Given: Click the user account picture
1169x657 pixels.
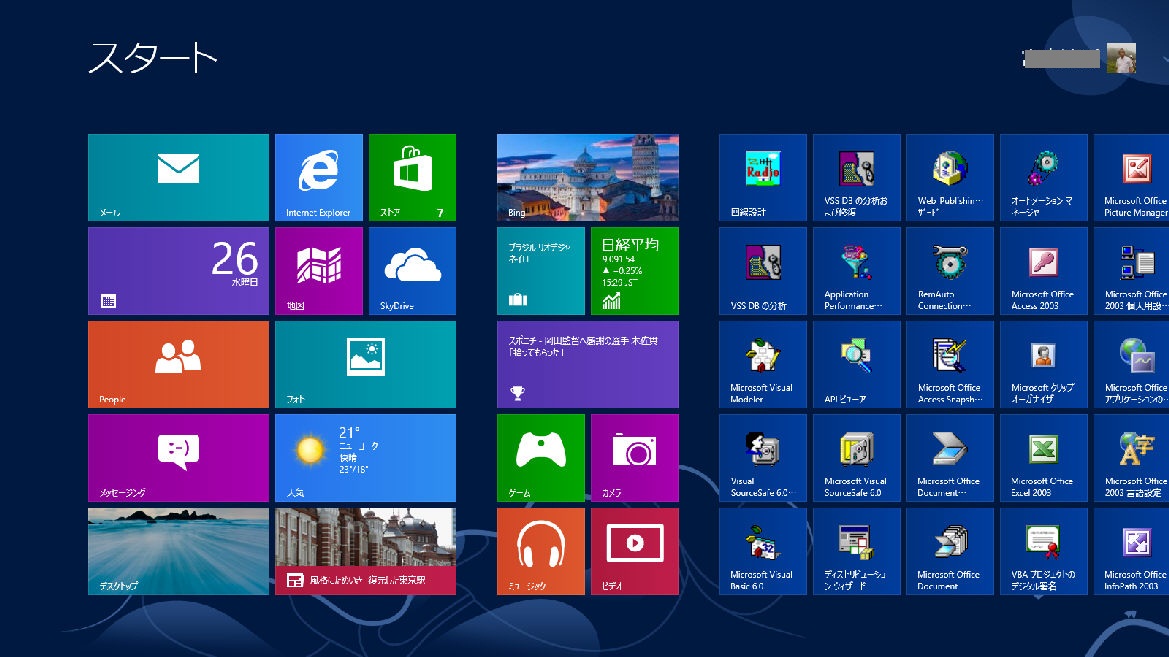Looking at the screenshot, I should click(x=1121, y=58).
